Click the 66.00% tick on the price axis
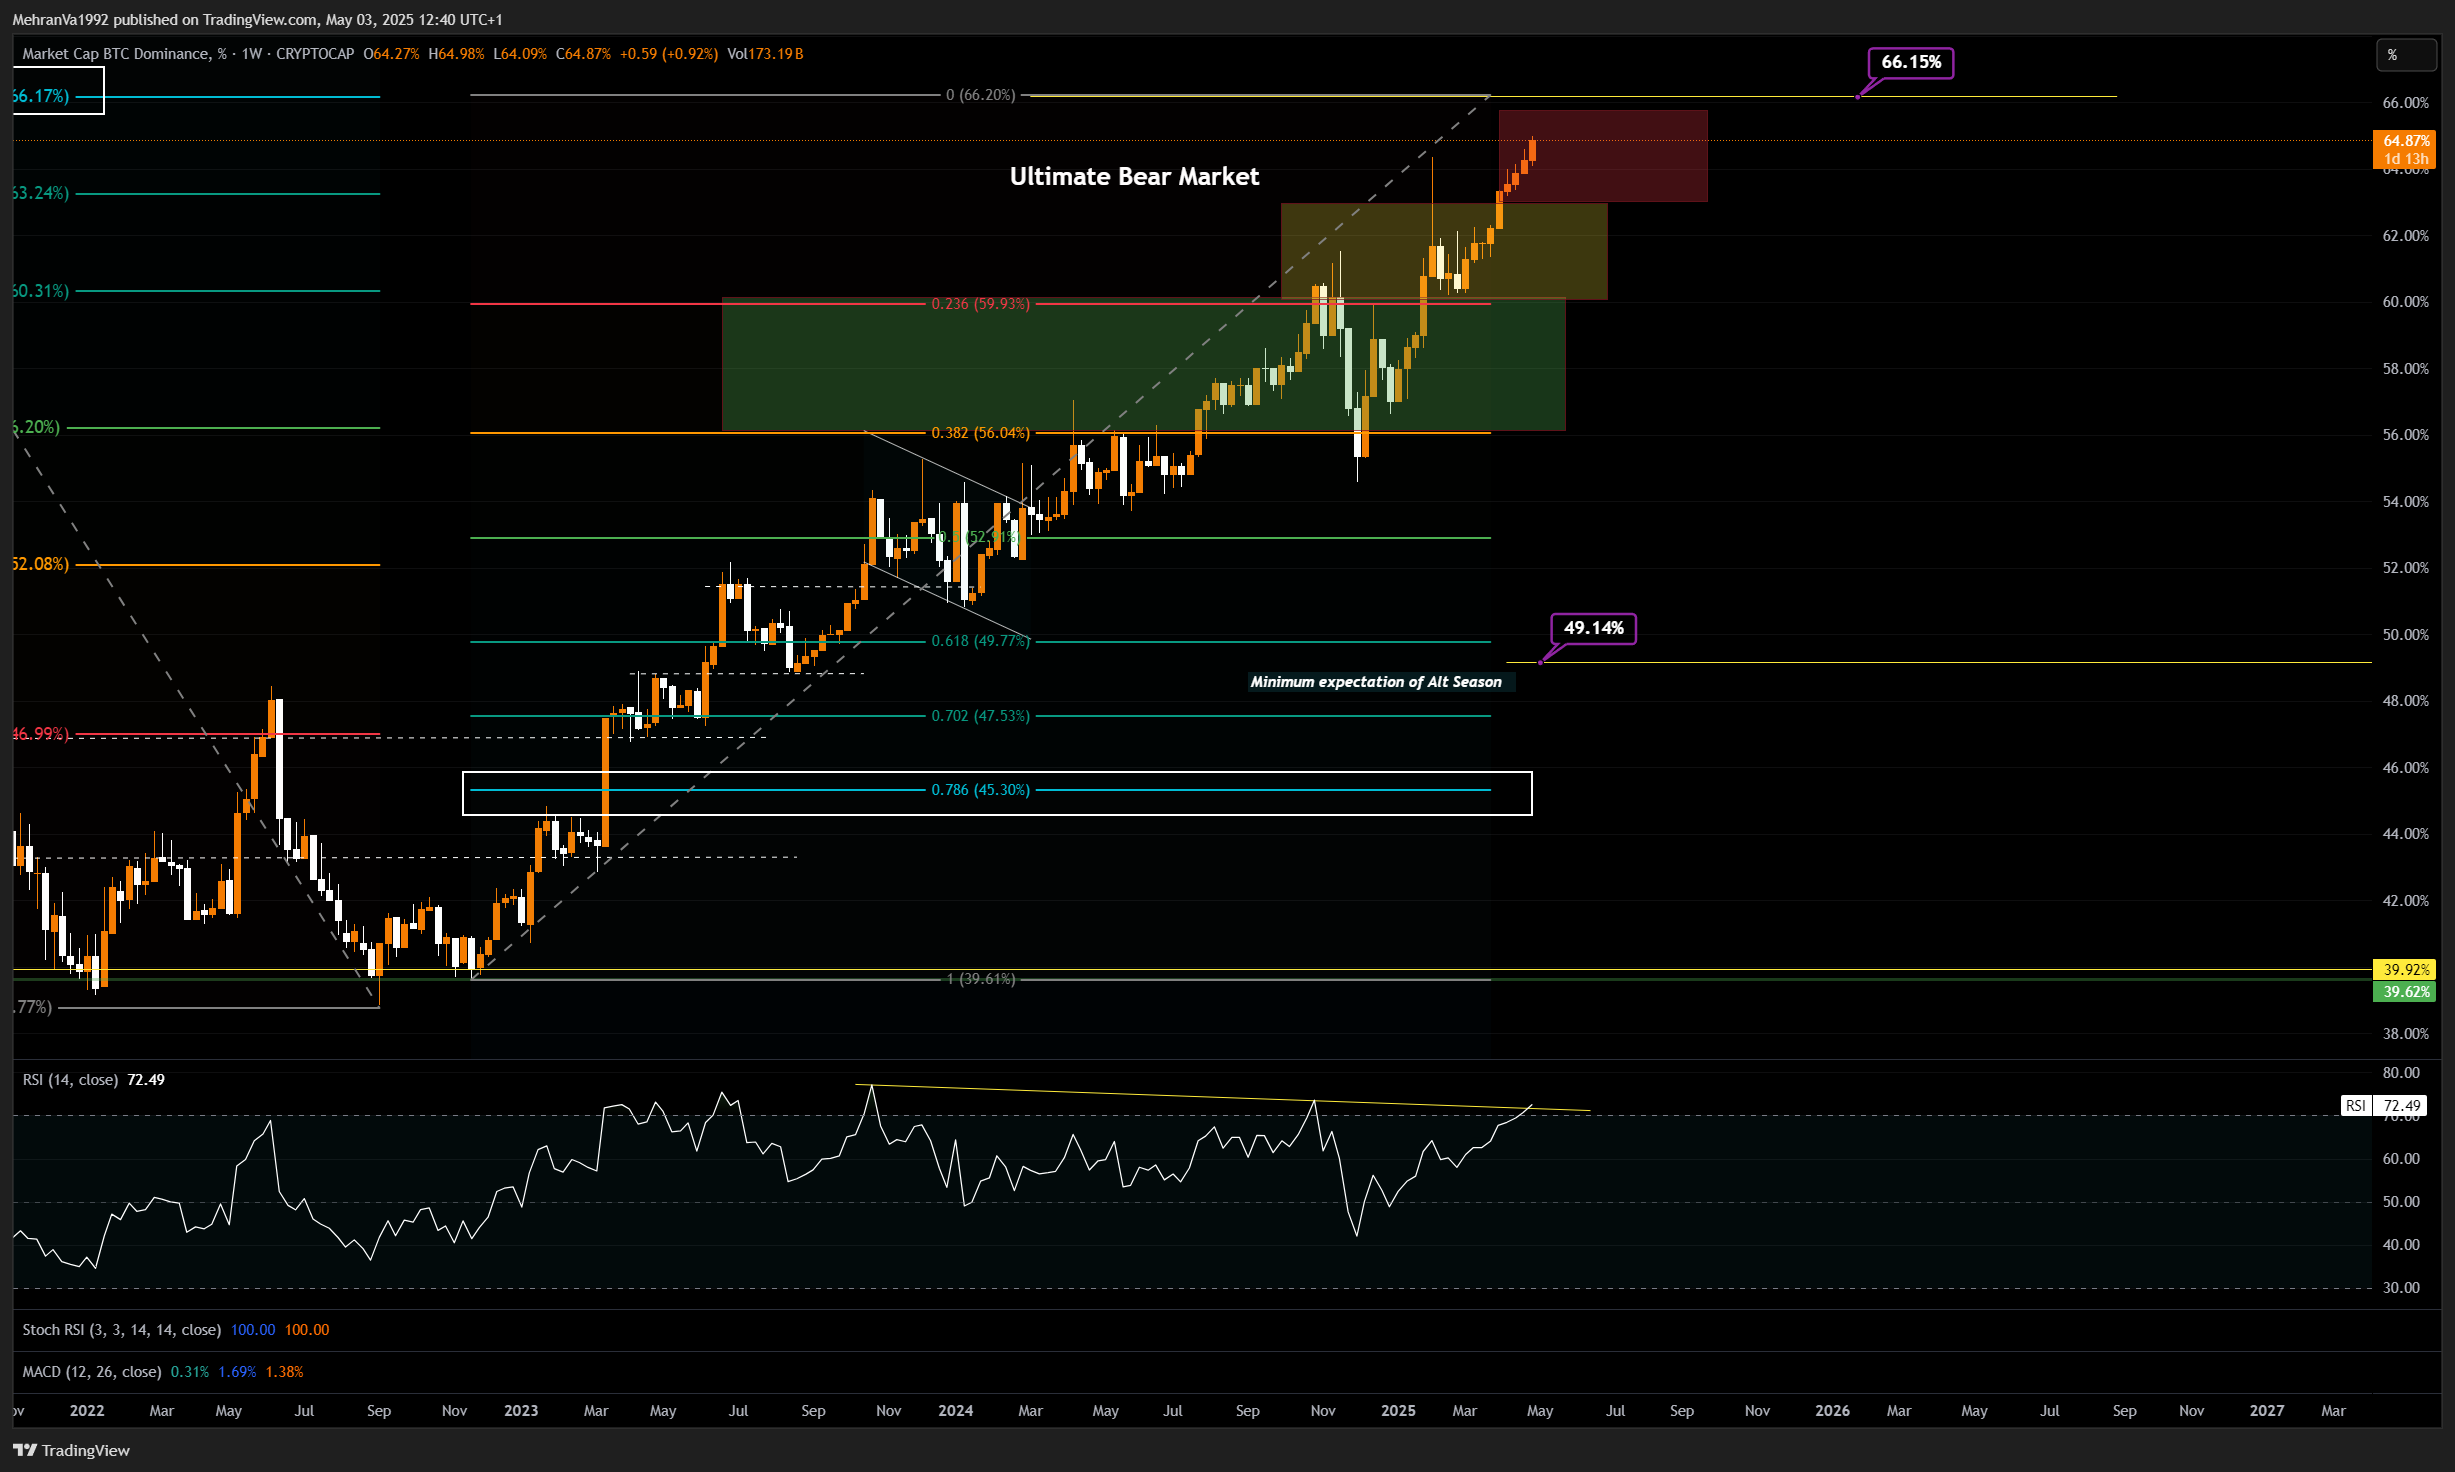 pos(2405,103)
